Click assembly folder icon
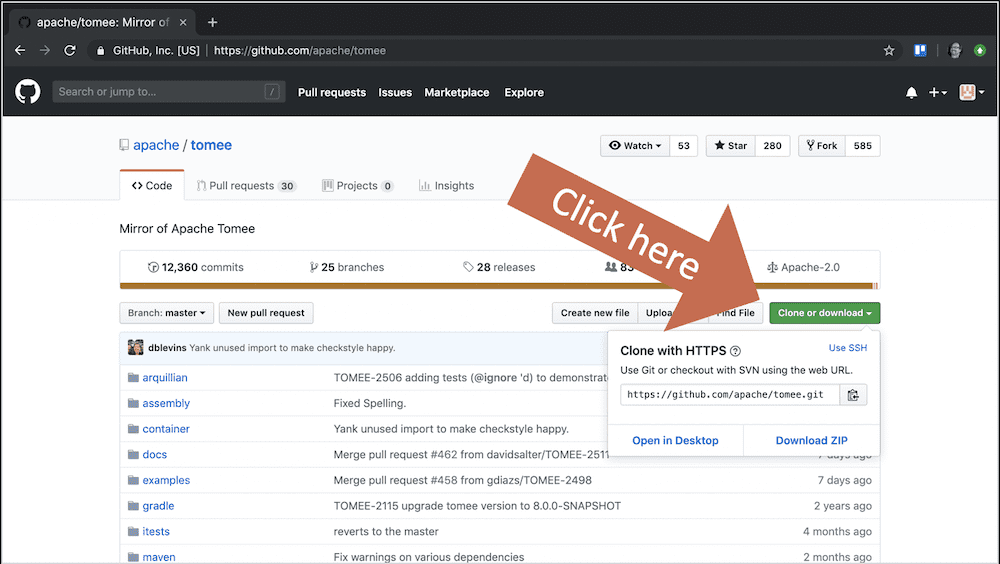The height and width of the screenshot is (564, 1000). tap(133, 403)
